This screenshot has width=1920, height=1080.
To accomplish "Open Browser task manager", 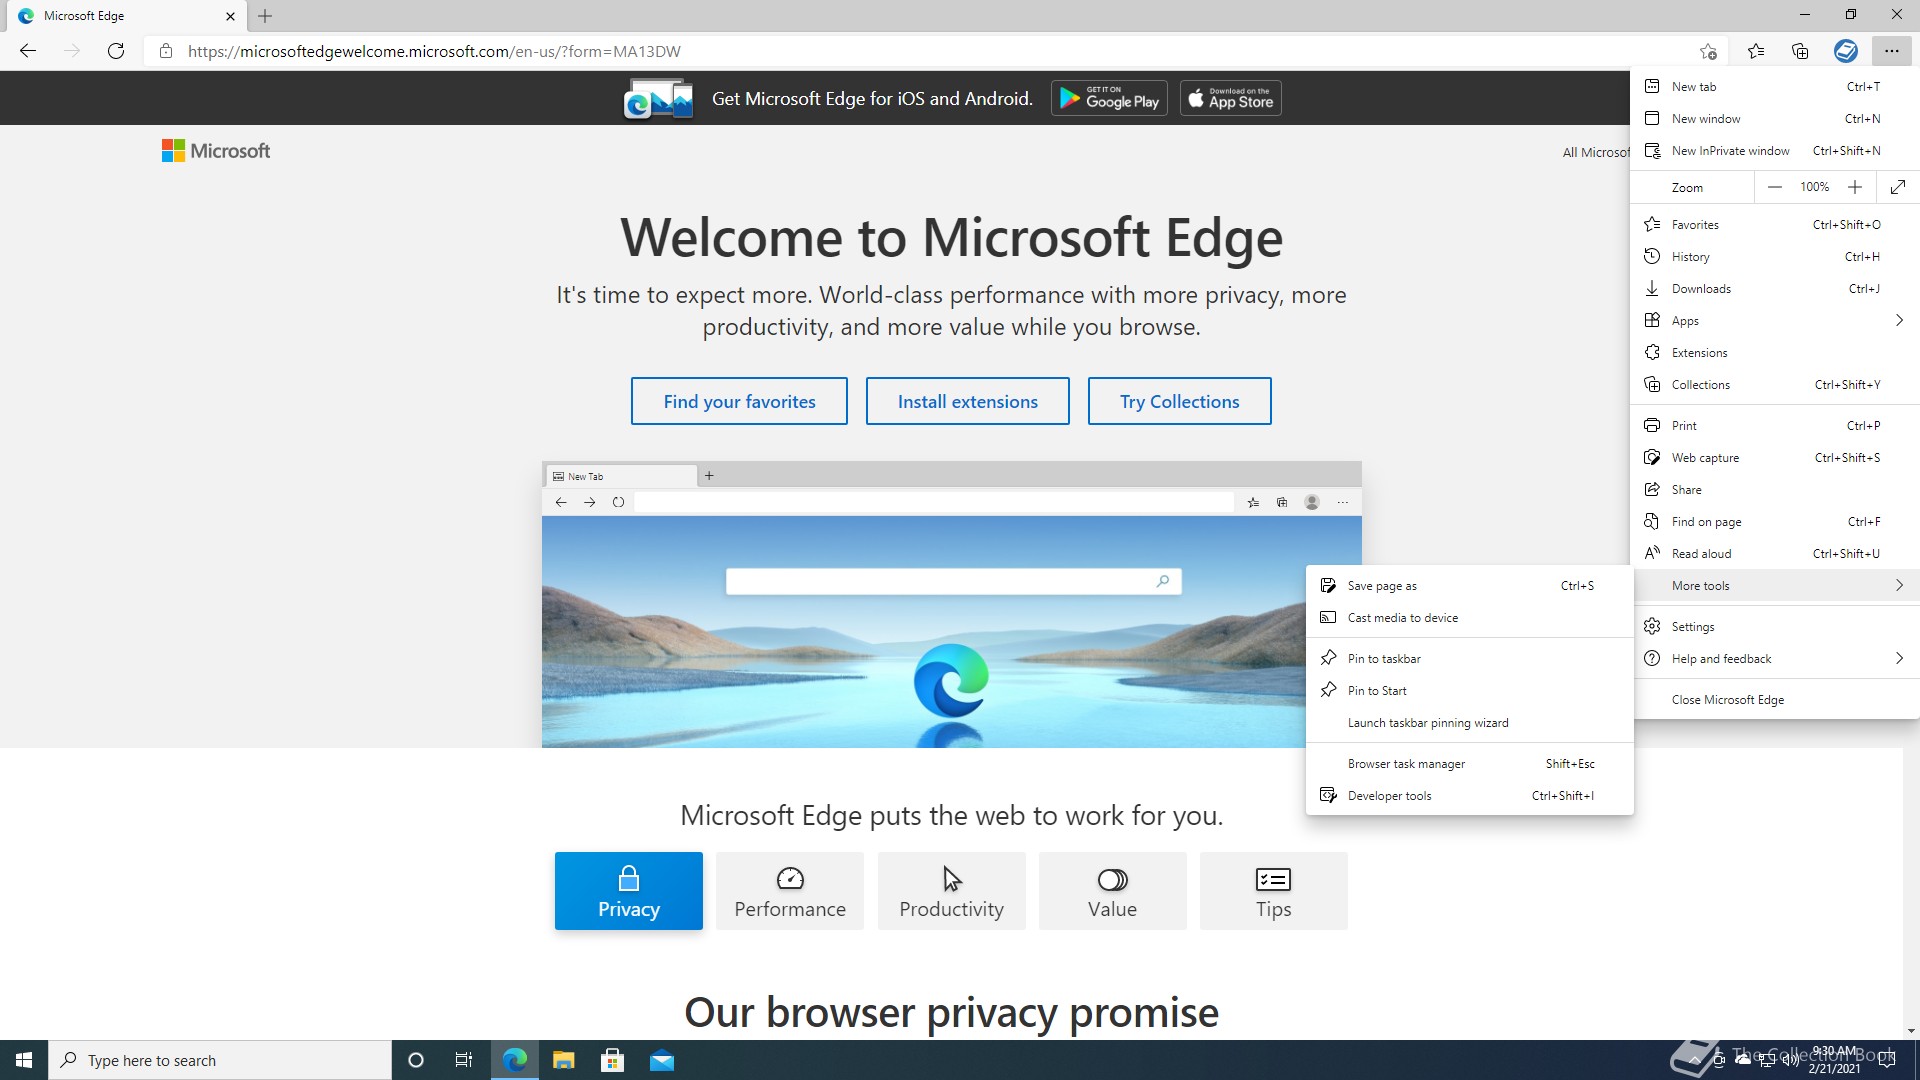I will point(1469,764).
